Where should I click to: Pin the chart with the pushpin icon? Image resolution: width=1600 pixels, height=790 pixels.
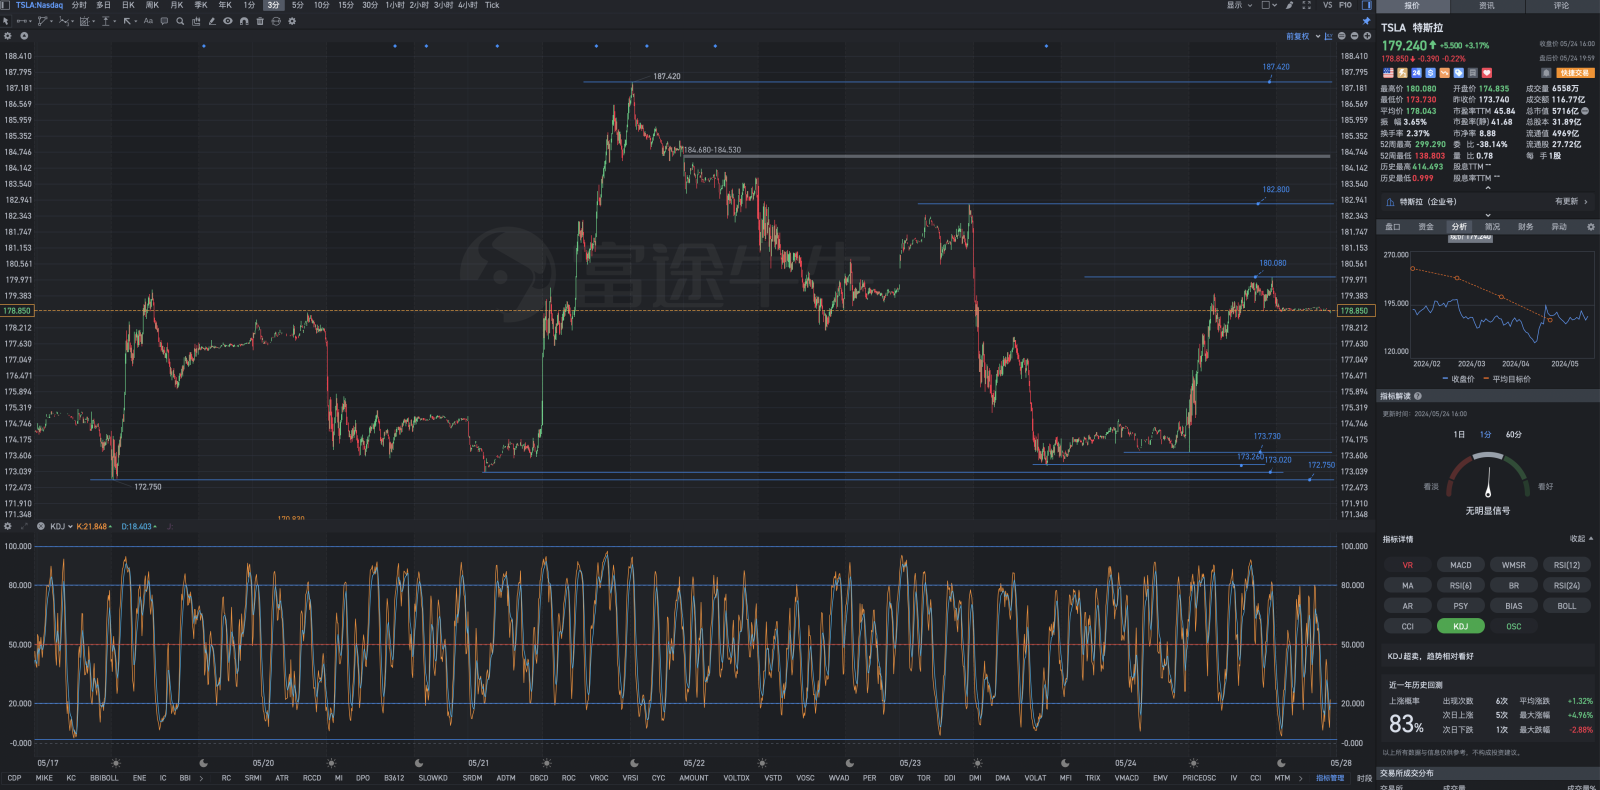(x=1366, y=21)
